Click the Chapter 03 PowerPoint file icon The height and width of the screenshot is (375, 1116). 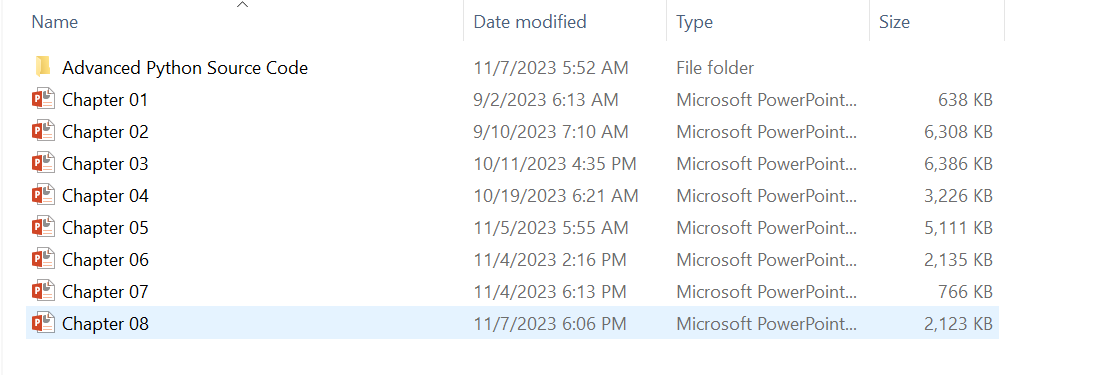tap(43, 164)
